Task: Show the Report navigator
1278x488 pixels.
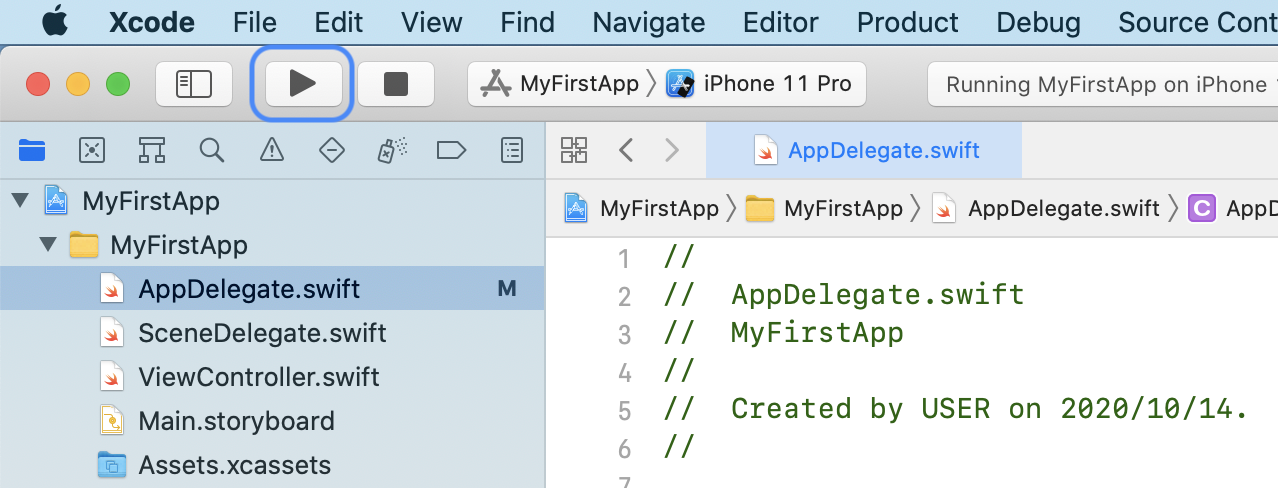Action: [x=512, y=151]
